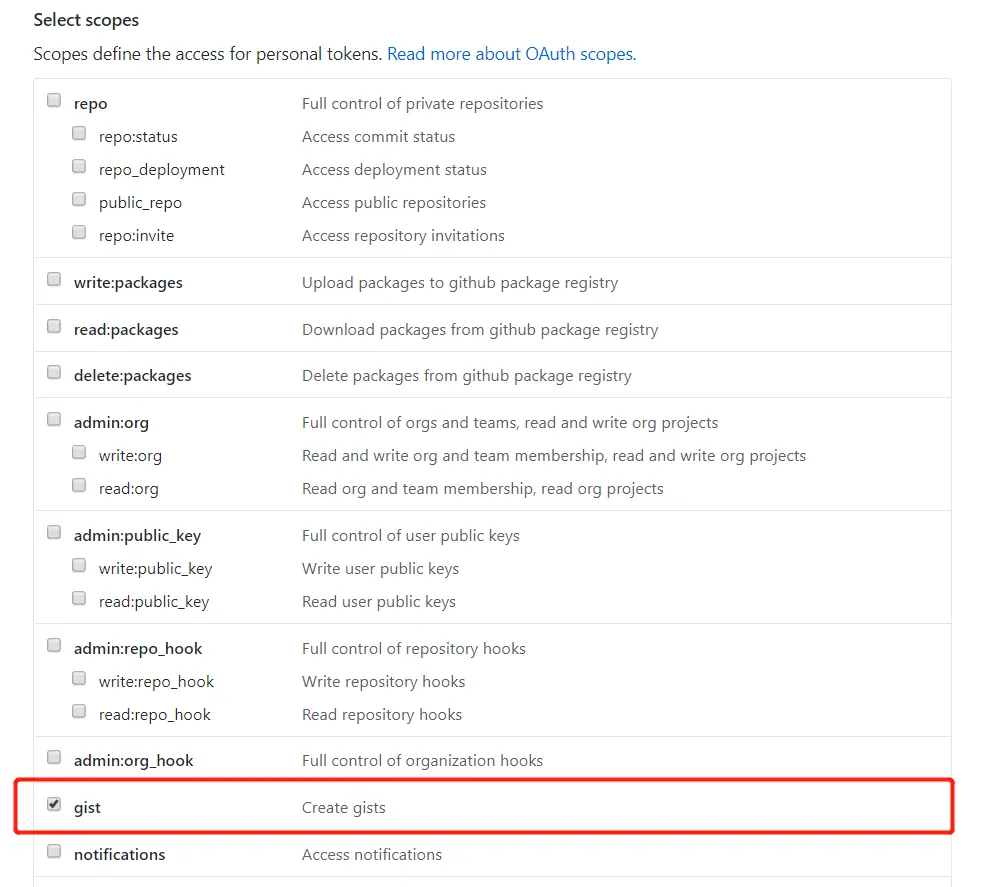Open Read more about OAuth scopes link
The width and height of the screenshot is (987, 887).
pyautogui.click(x=511, y=54)
